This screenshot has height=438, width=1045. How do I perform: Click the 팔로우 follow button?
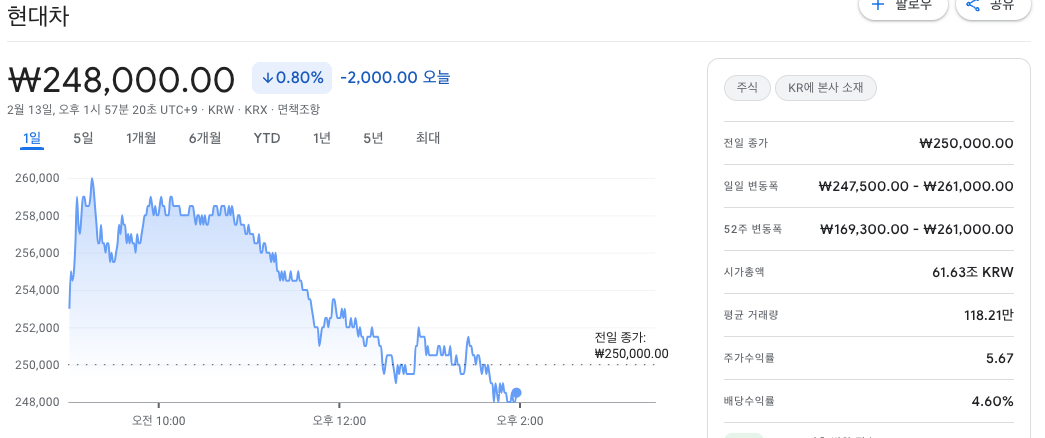coord(903,6)
